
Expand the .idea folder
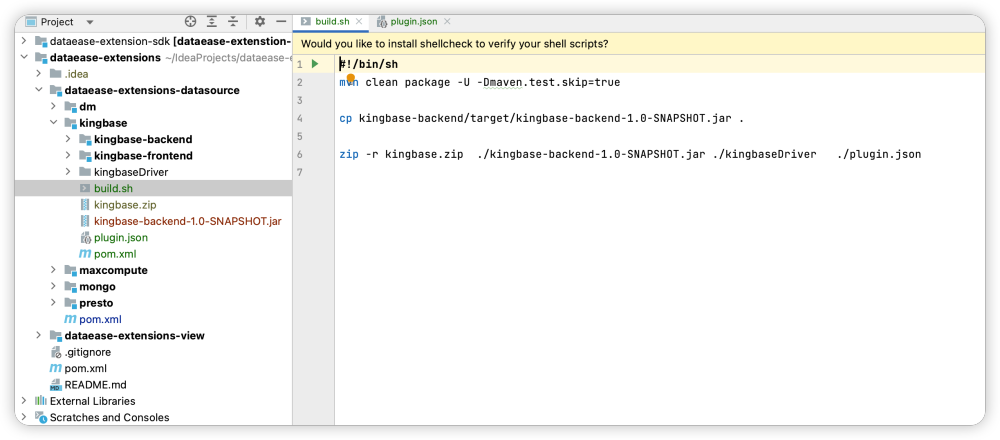[x=38, y=74]
